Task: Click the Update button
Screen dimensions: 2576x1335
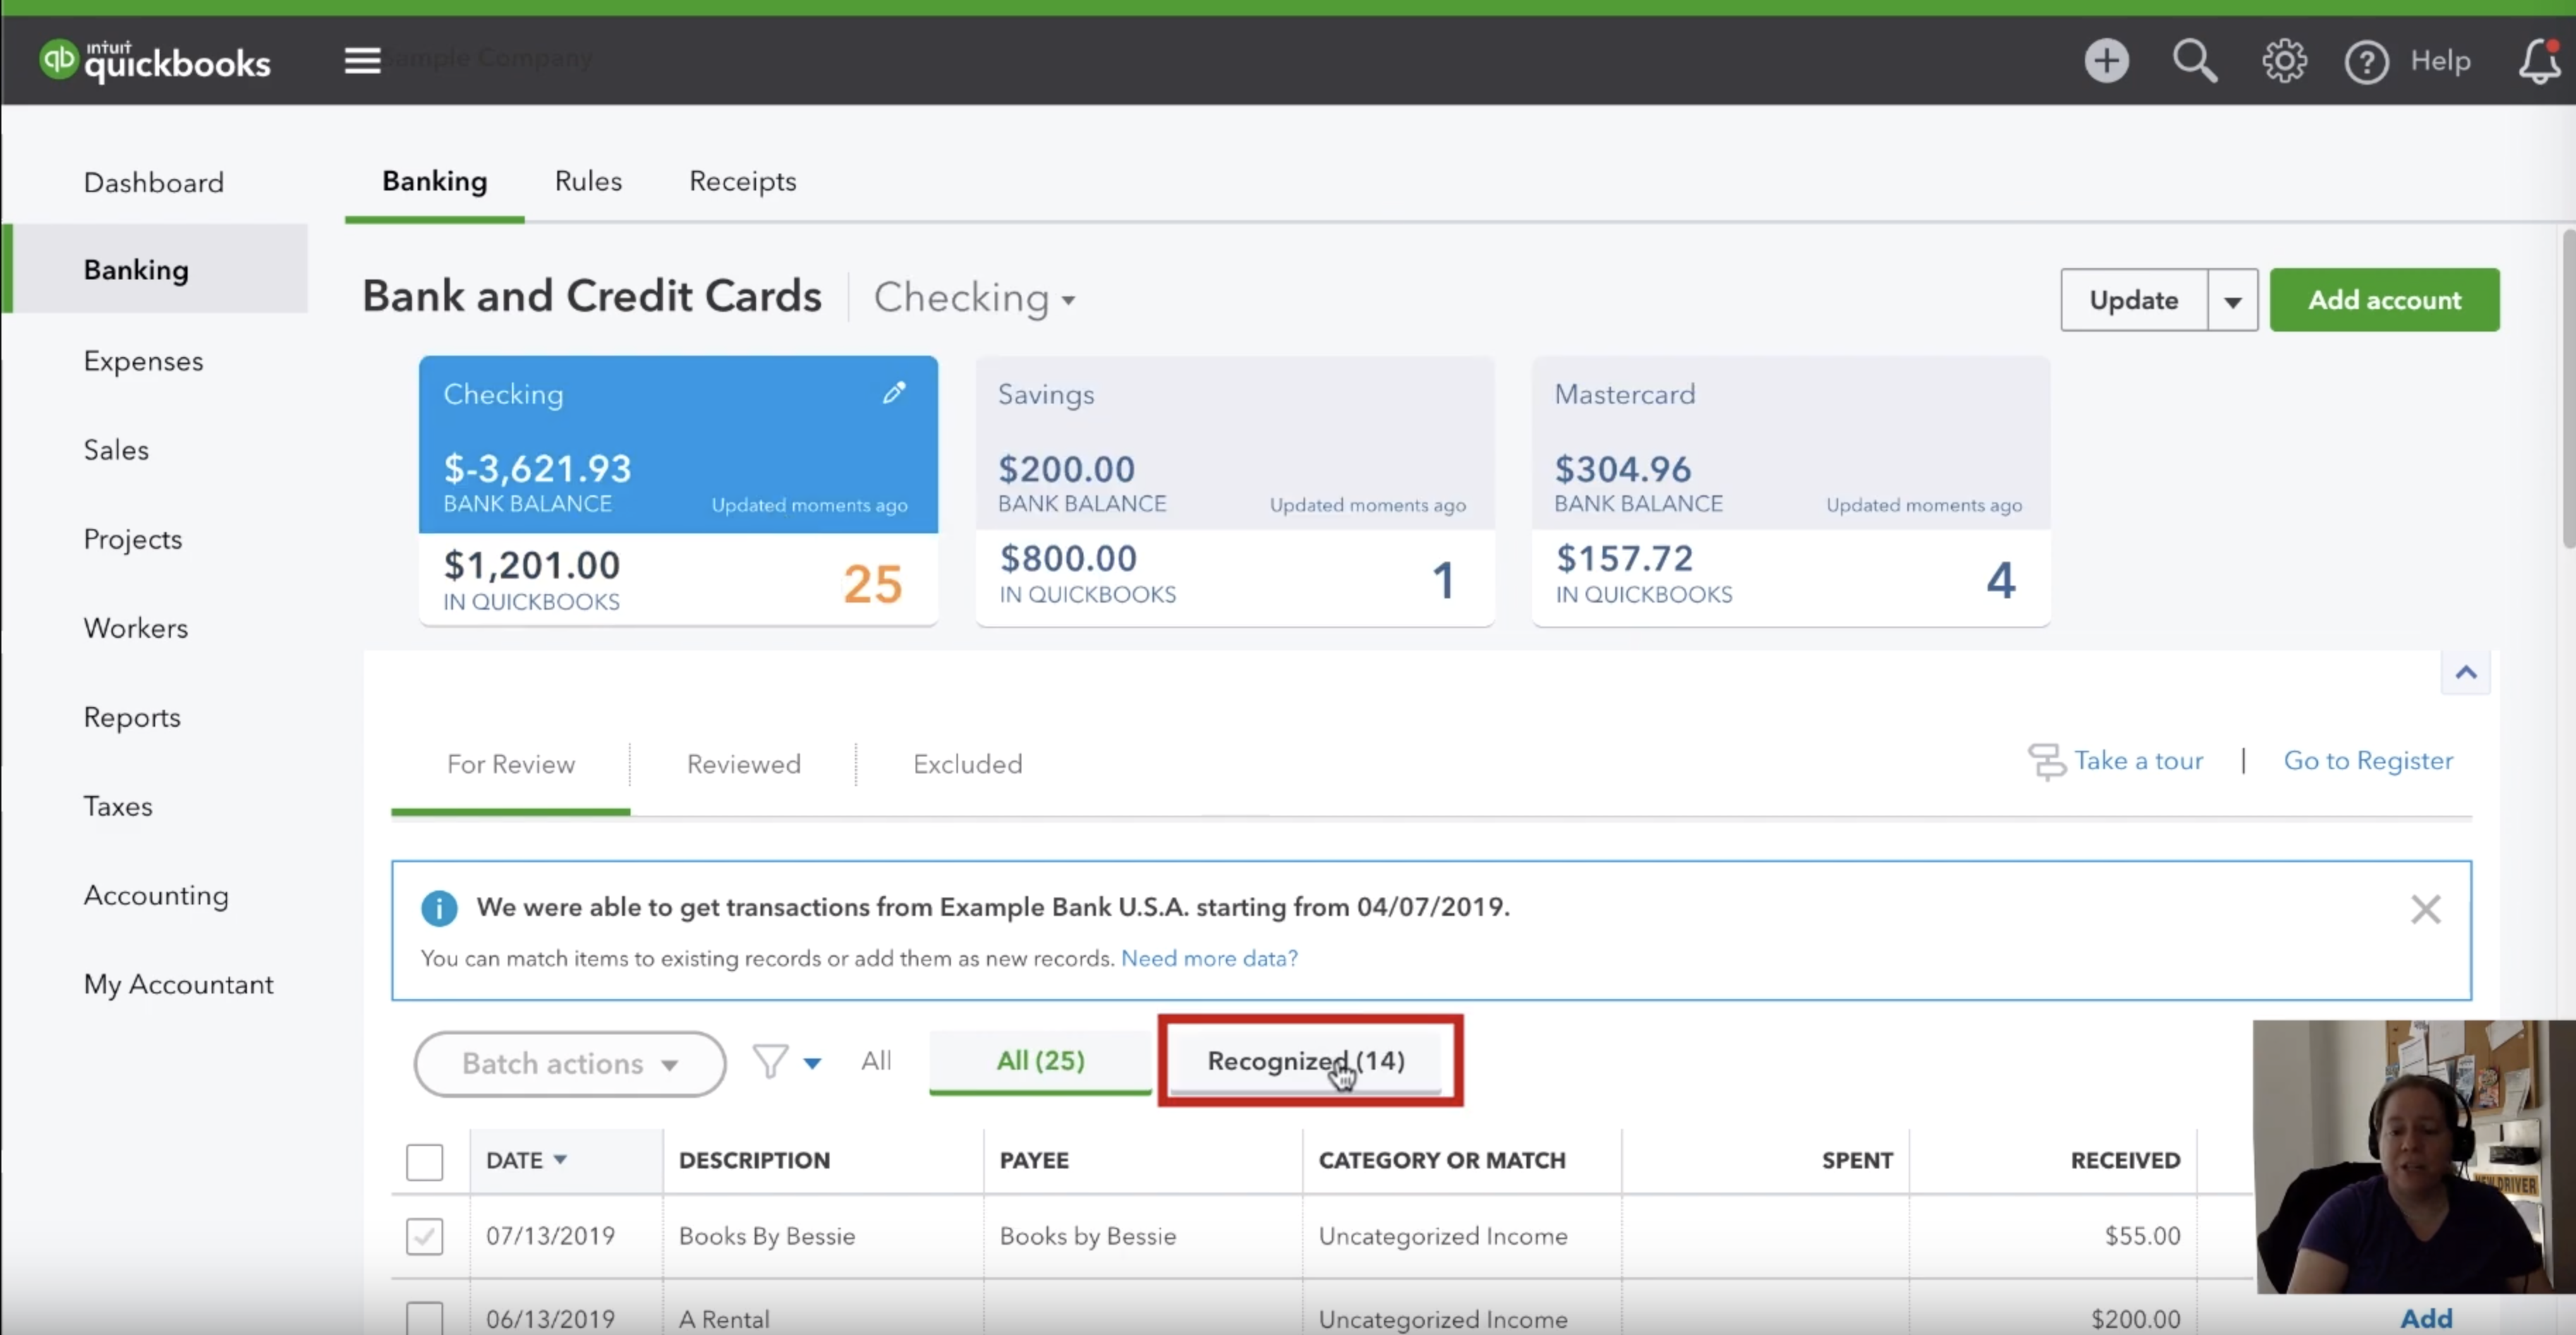Action: coord(2133,300)
